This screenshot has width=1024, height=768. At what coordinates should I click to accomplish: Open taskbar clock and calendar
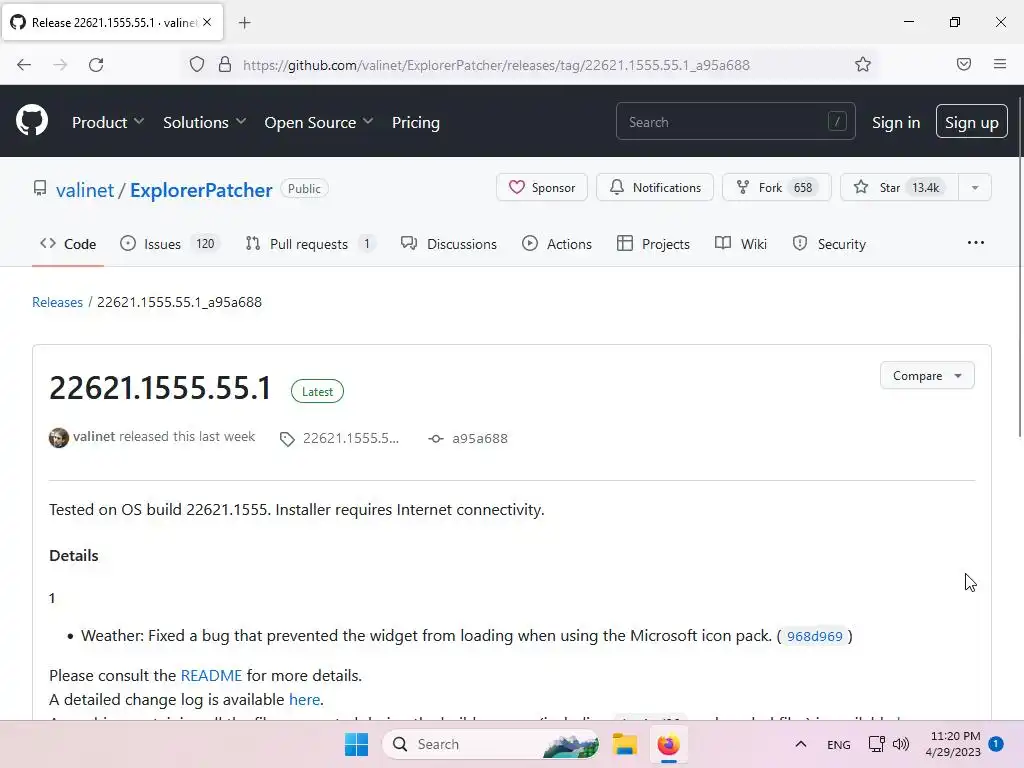coord(953,744)
